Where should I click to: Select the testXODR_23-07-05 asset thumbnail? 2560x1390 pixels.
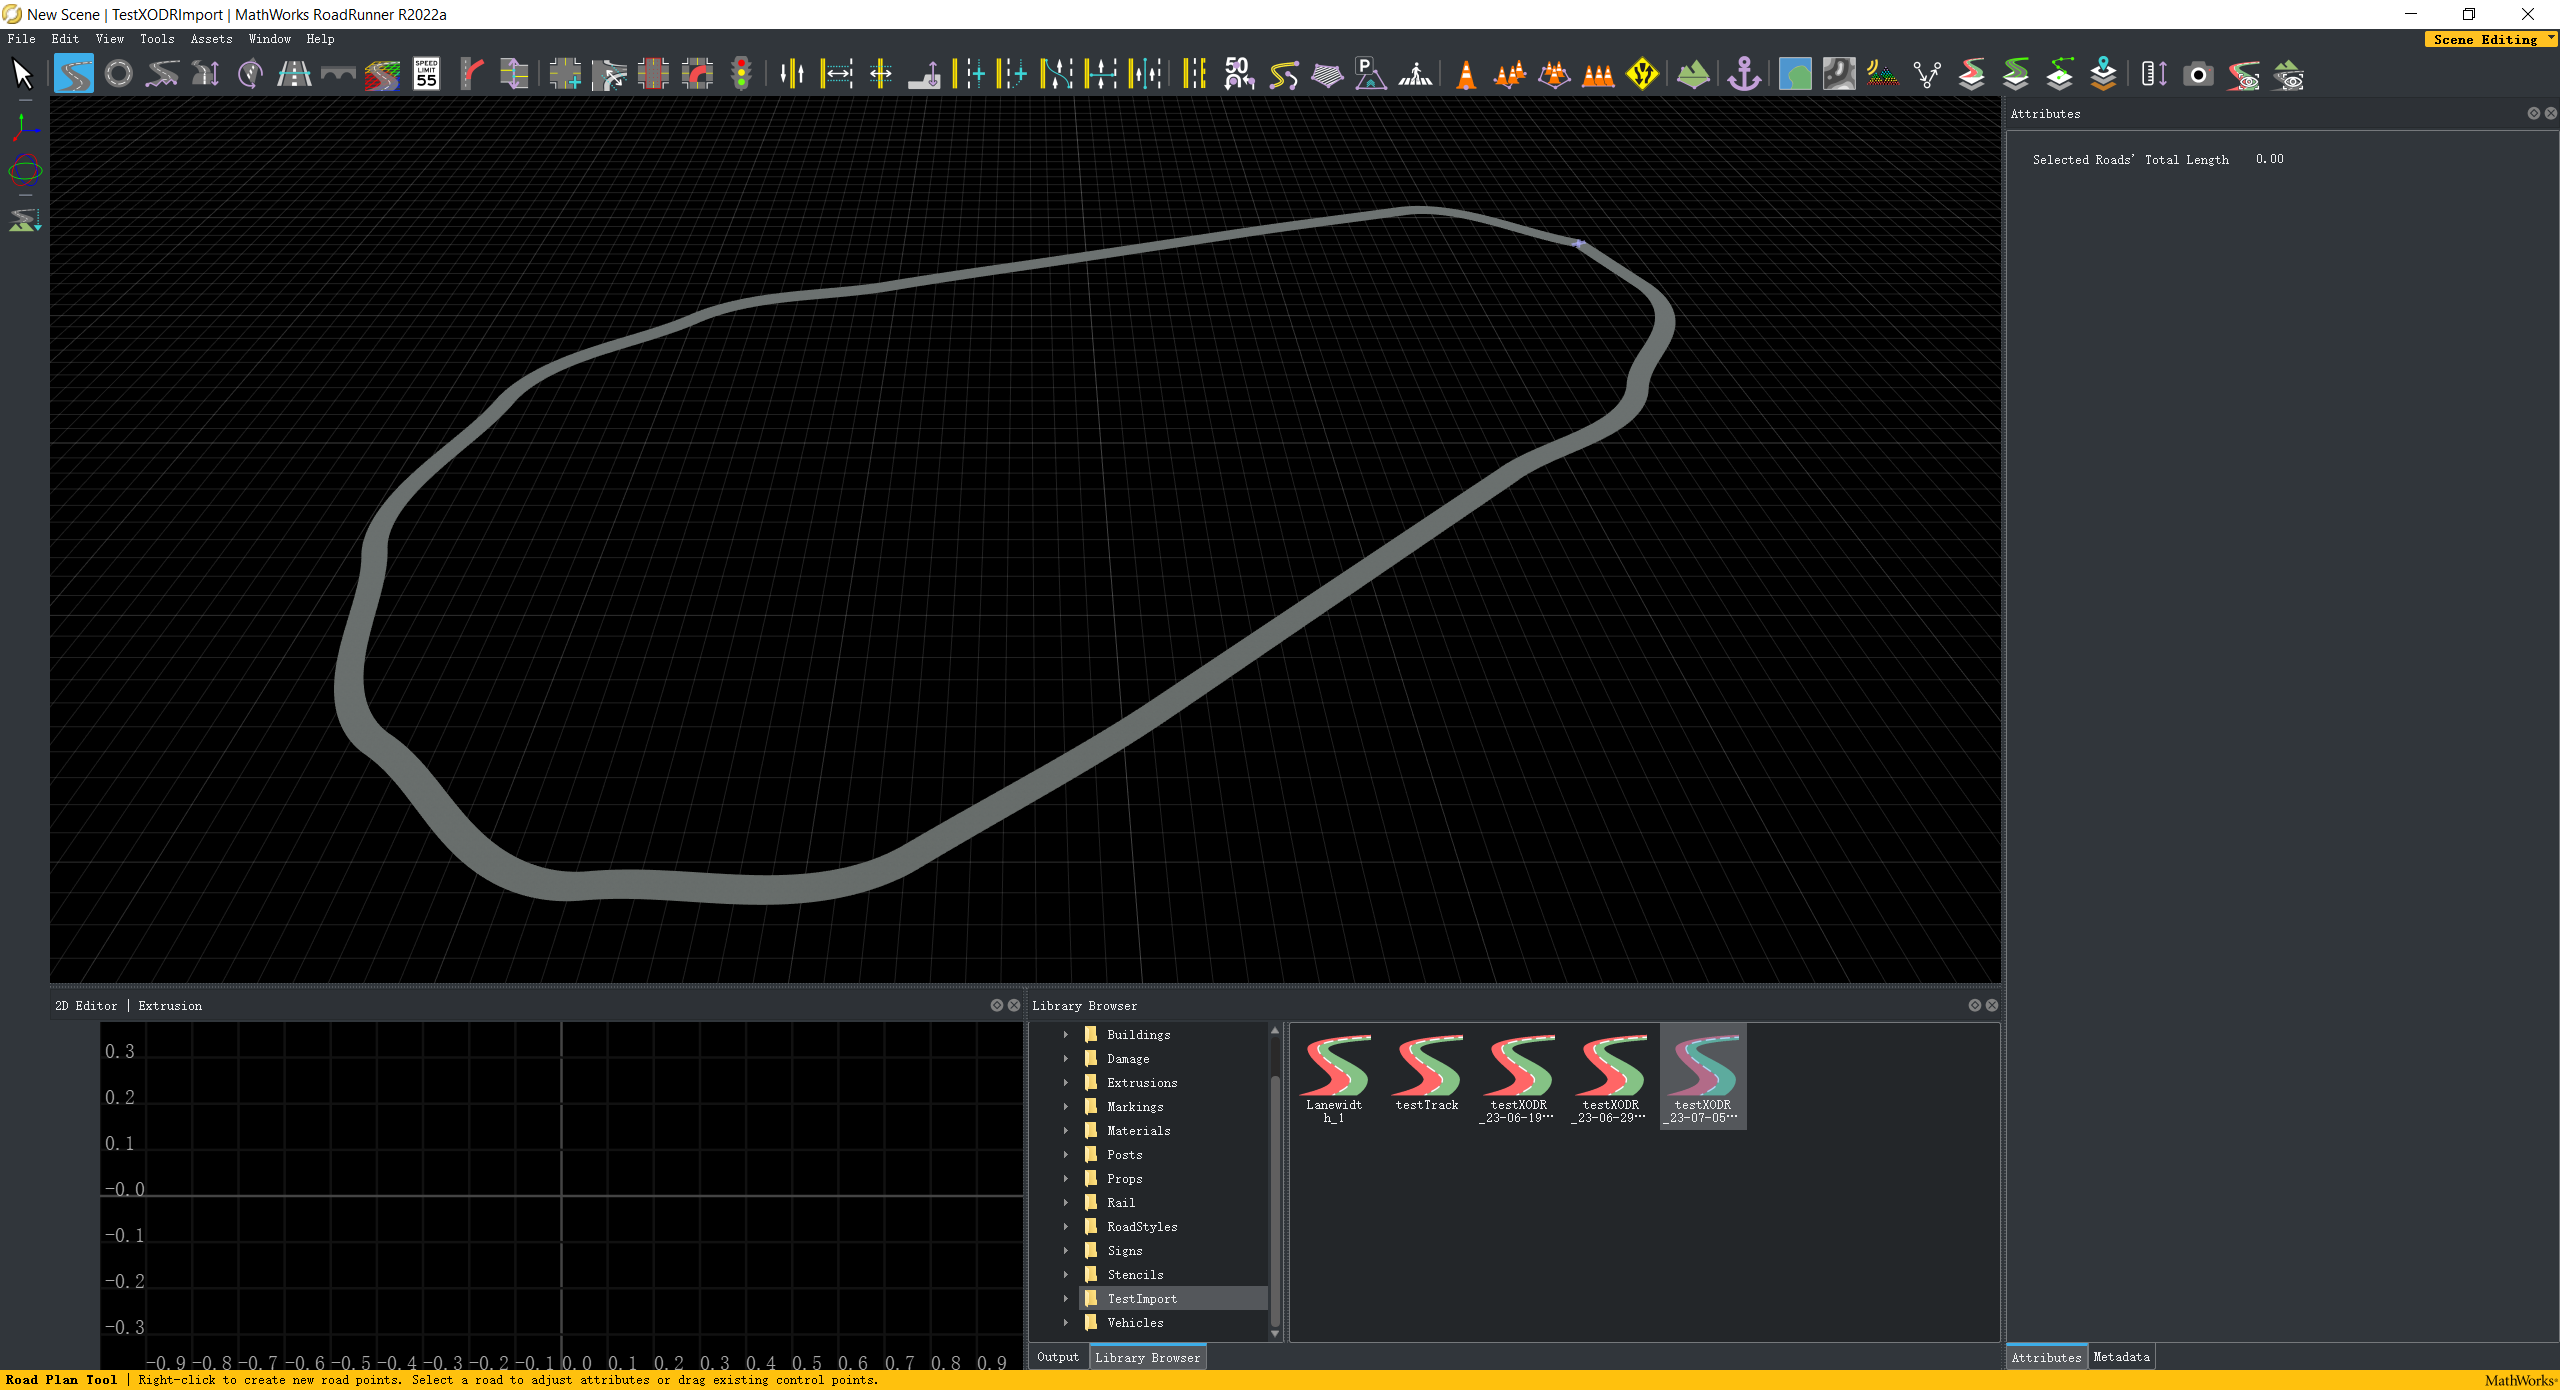(x=1703, y=1078)
